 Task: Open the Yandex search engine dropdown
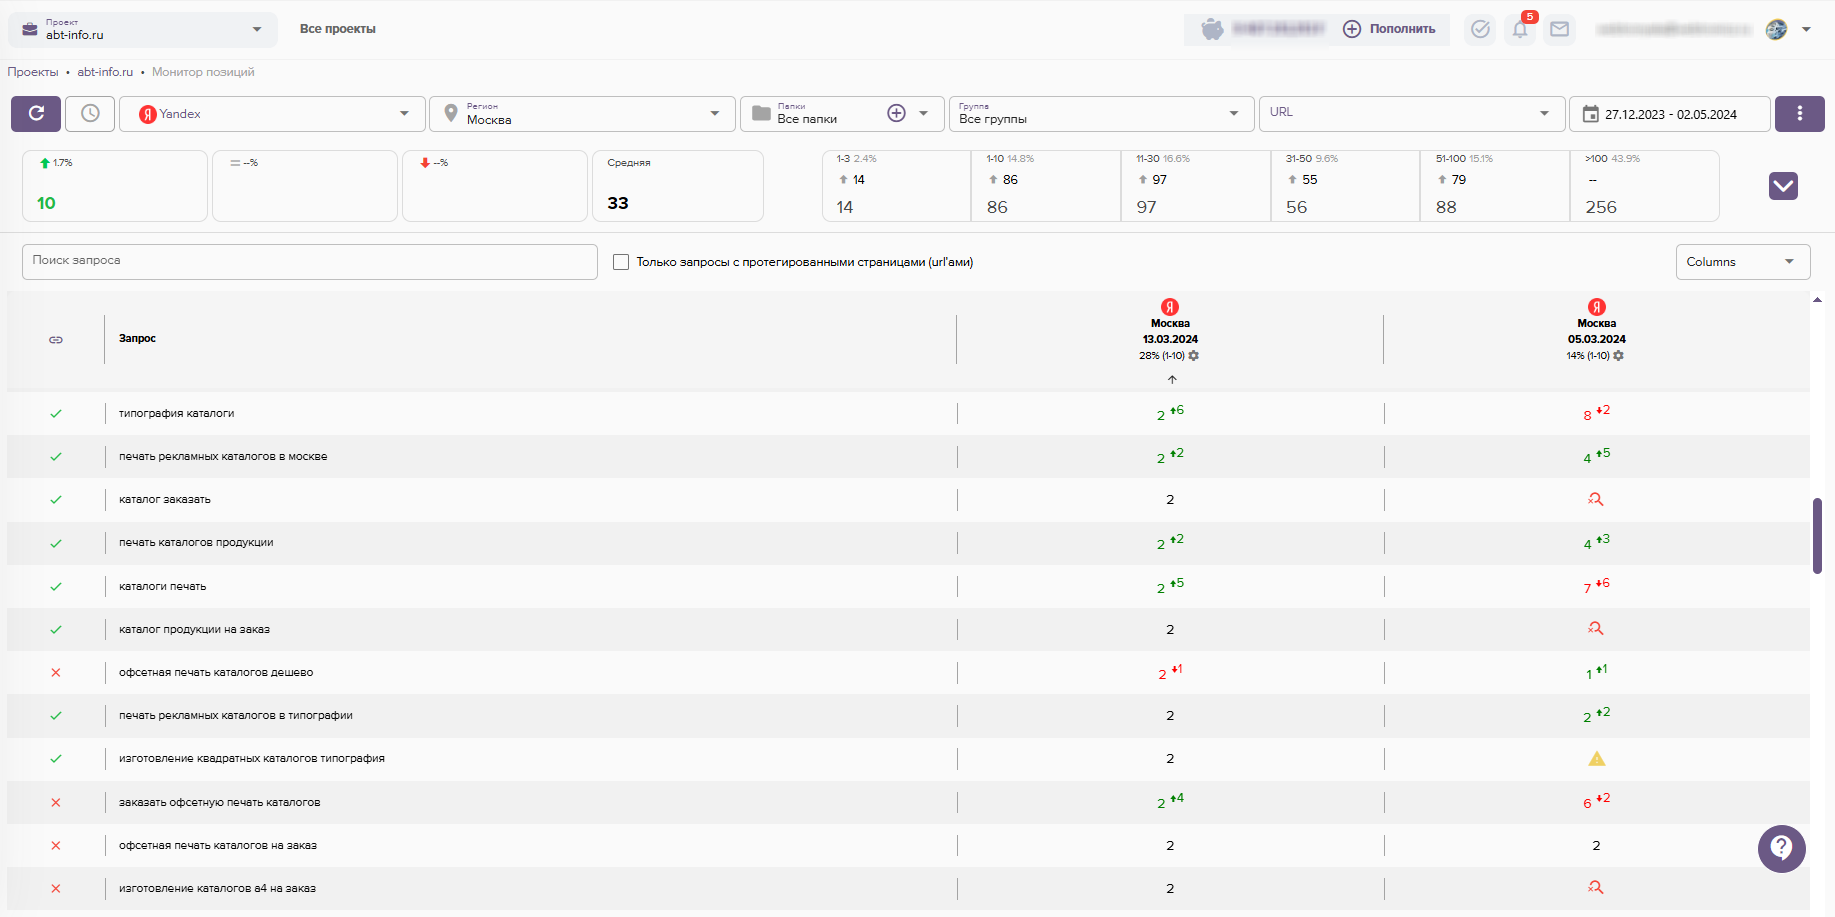coord(272,114)
